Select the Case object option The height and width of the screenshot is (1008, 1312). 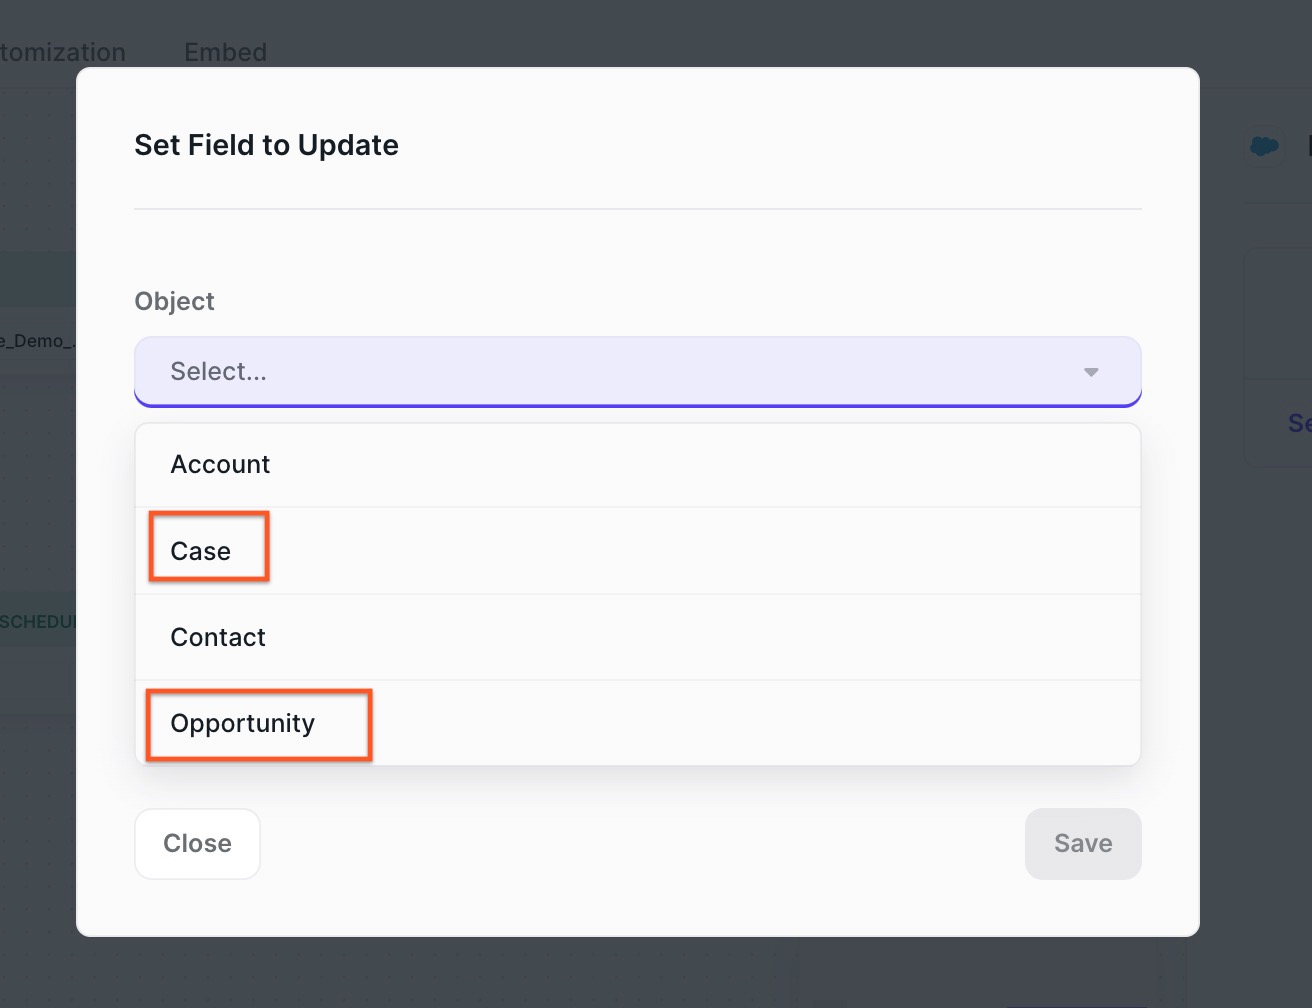[x=638, y=551]
